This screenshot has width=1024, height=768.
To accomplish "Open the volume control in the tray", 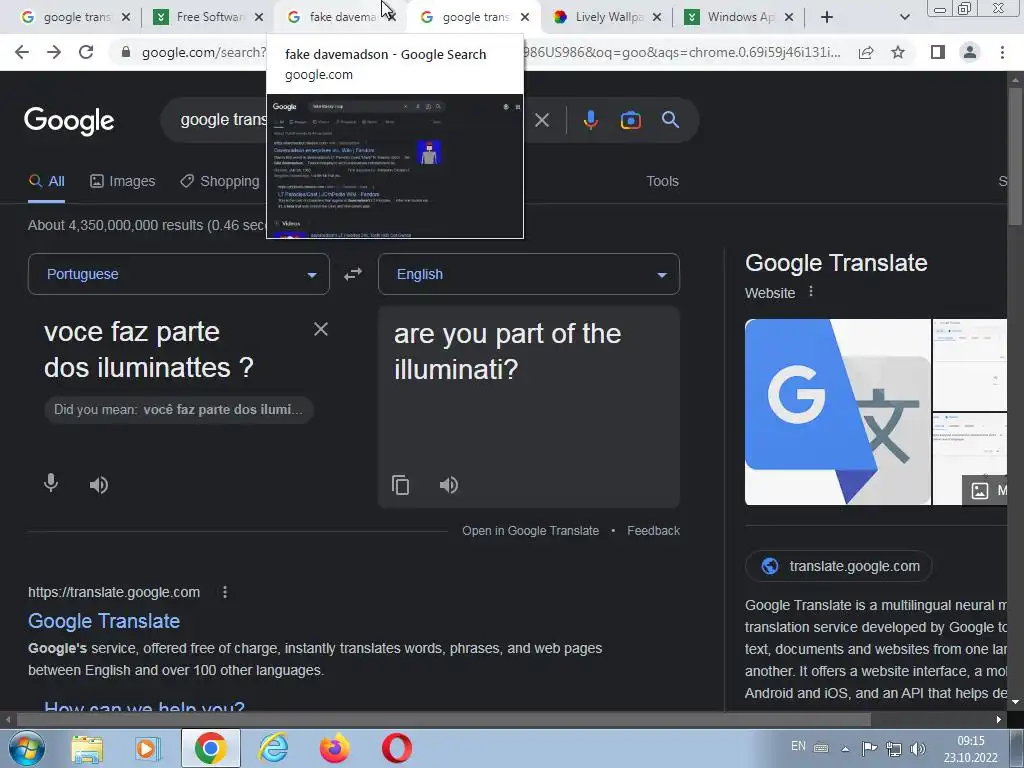I will pyautogui.click(x=918, y=749).
